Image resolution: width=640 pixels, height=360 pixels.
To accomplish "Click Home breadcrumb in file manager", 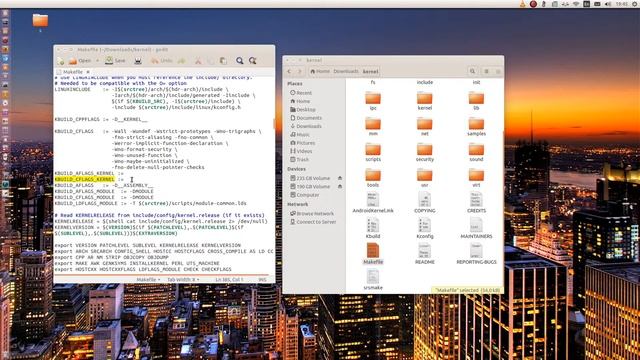I will tap(320, 71).
